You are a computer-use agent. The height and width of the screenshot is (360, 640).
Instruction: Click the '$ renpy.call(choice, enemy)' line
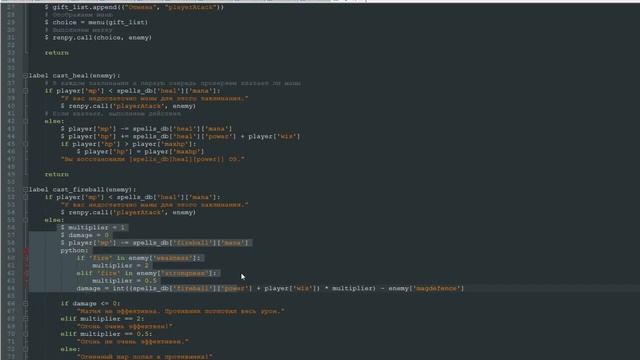pos(98,38)
